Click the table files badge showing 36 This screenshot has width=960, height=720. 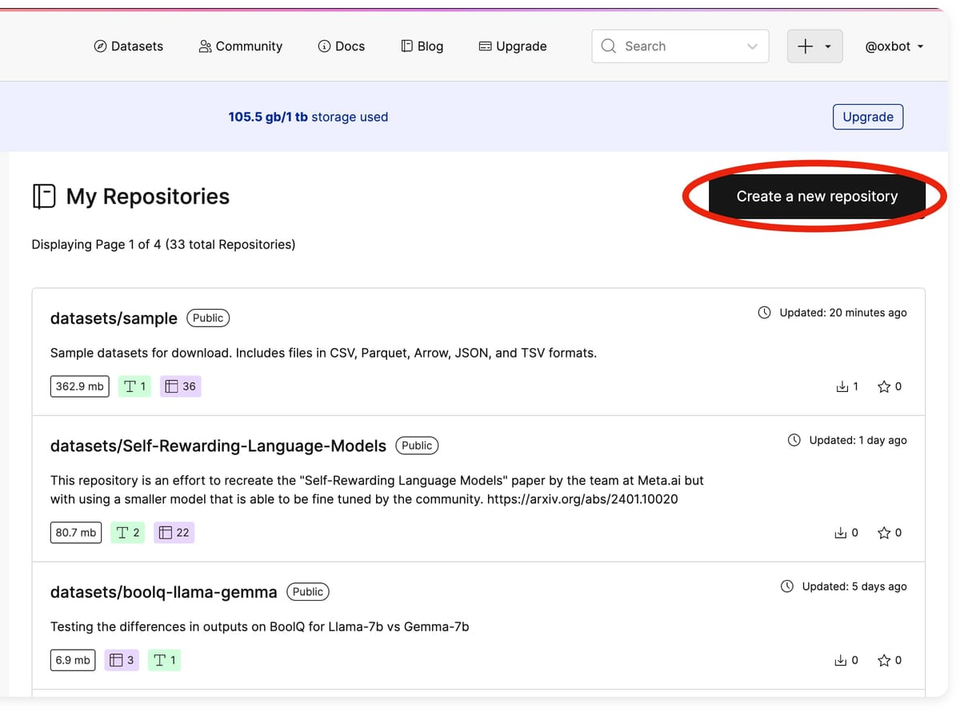(180, 386)
